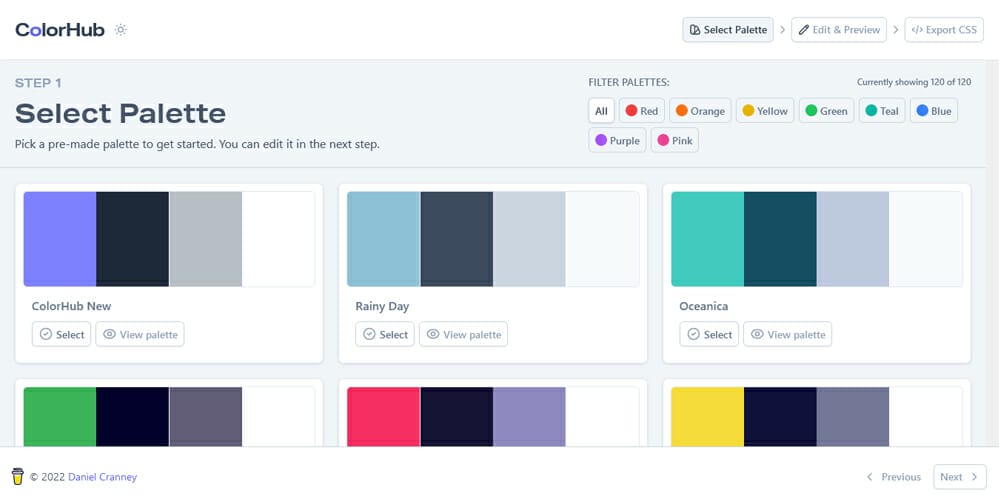This screenshot has height=500, width=1000.
Task: Select the Oceanica palette
Action: (709, 334)
